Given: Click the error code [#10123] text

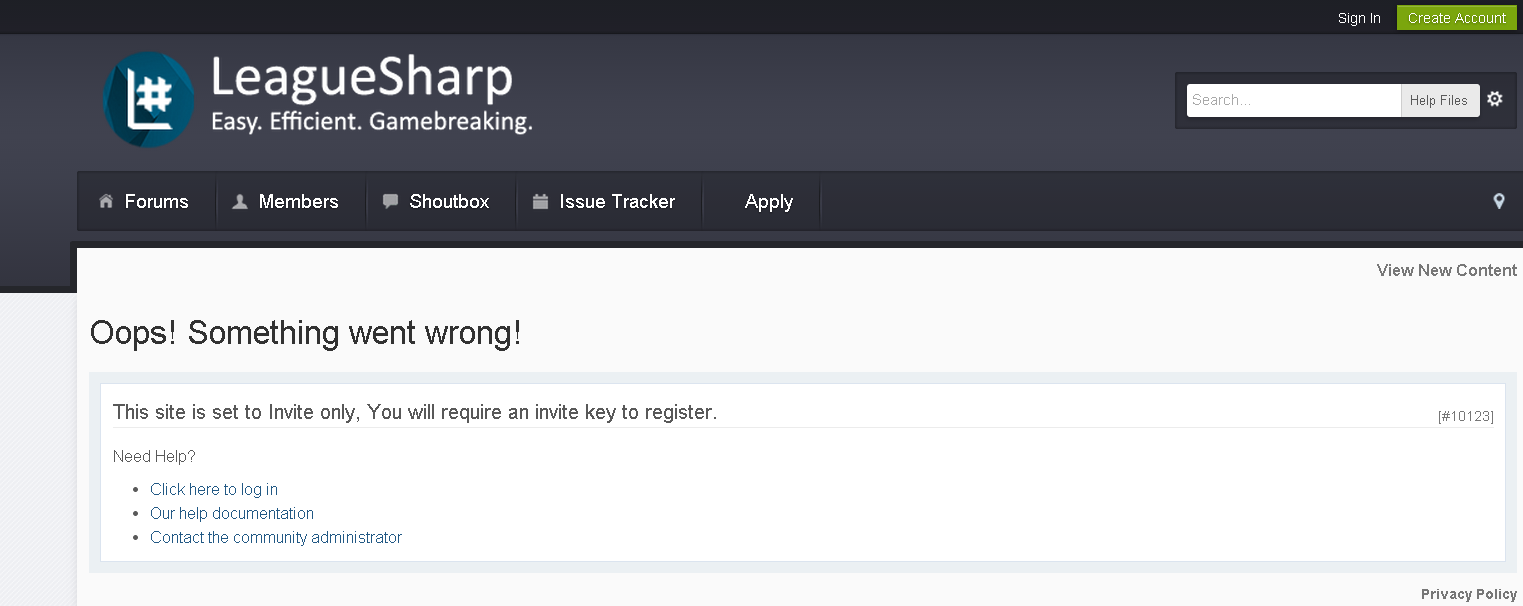Looking at the screenshot, I should 1466,416.
